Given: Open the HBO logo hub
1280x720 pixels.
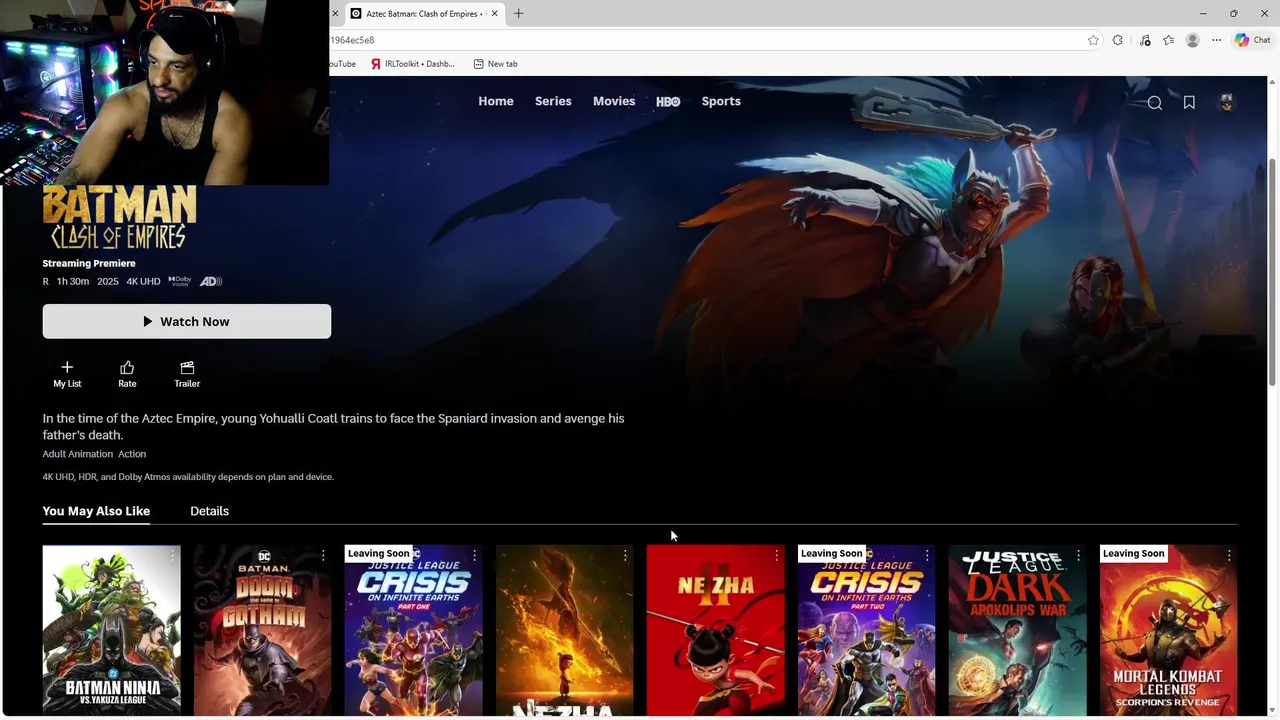Looking at the screenshot, I should tap(668, 102).
